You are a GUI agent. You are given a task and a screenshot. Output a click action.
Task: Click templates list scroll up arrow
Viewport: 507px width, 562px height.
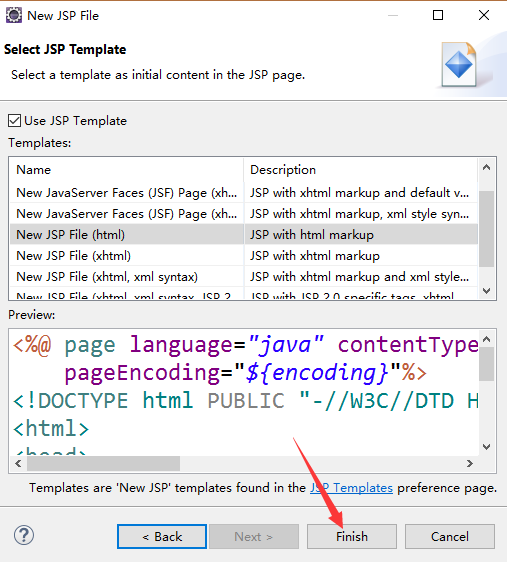tap(486, 167)
